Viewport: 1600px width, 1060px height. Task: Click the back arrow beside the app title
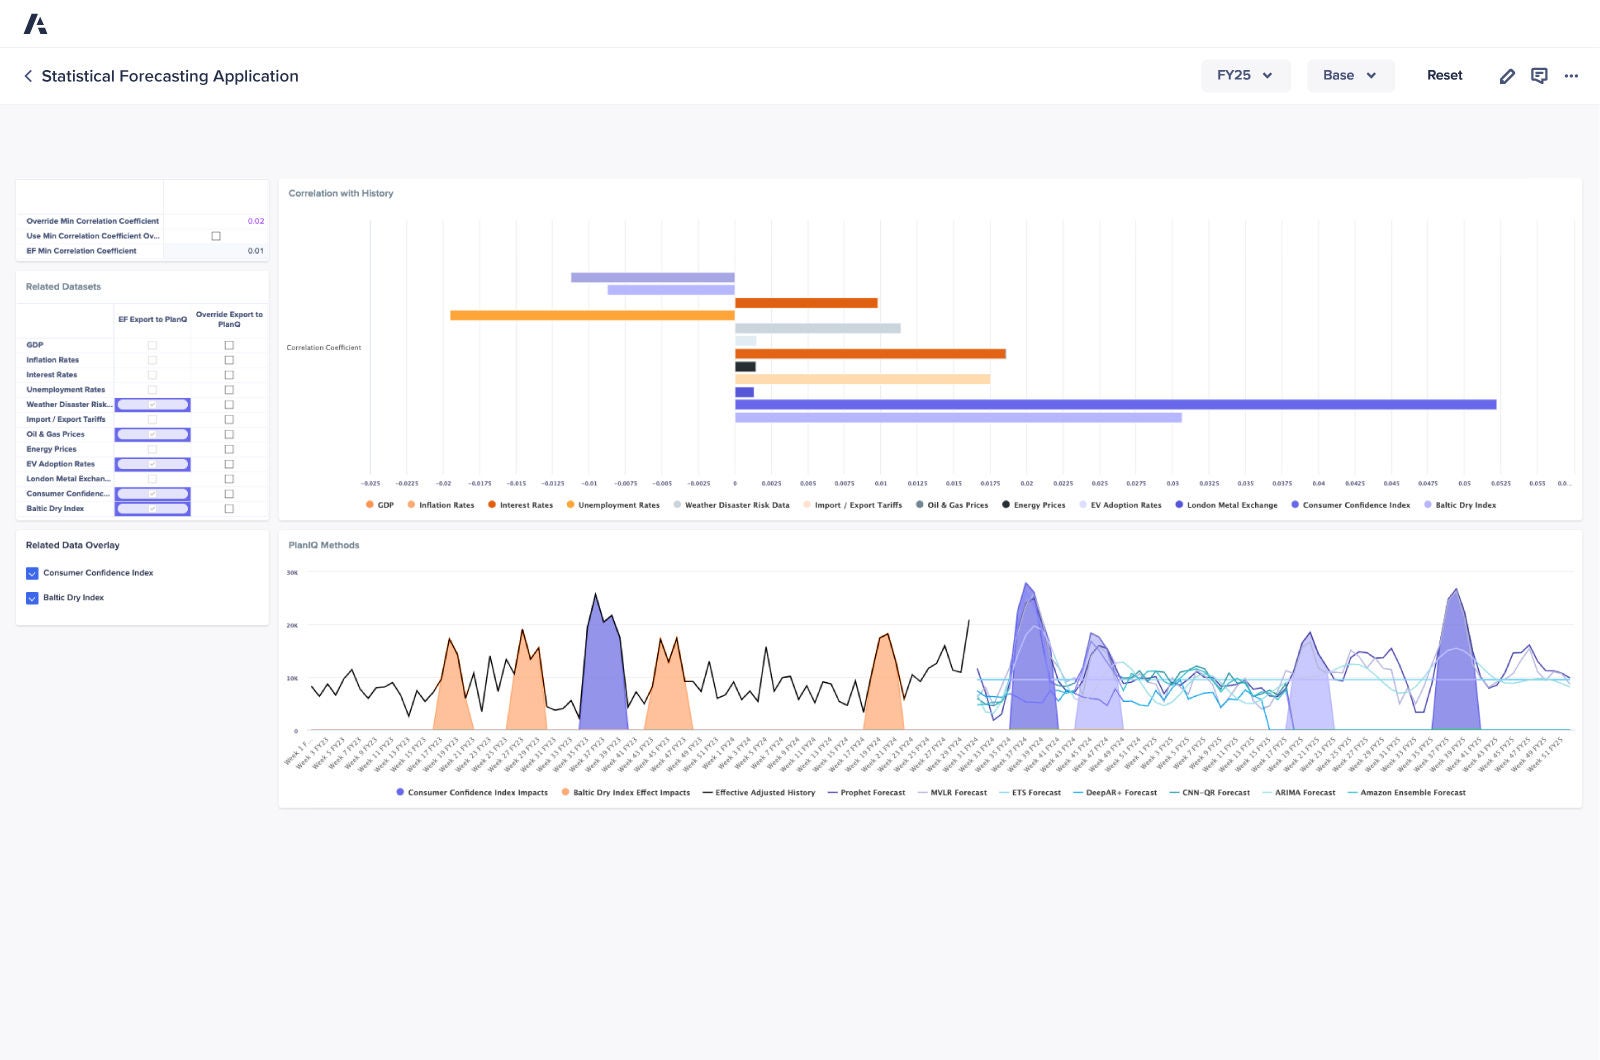pos(27,76)
